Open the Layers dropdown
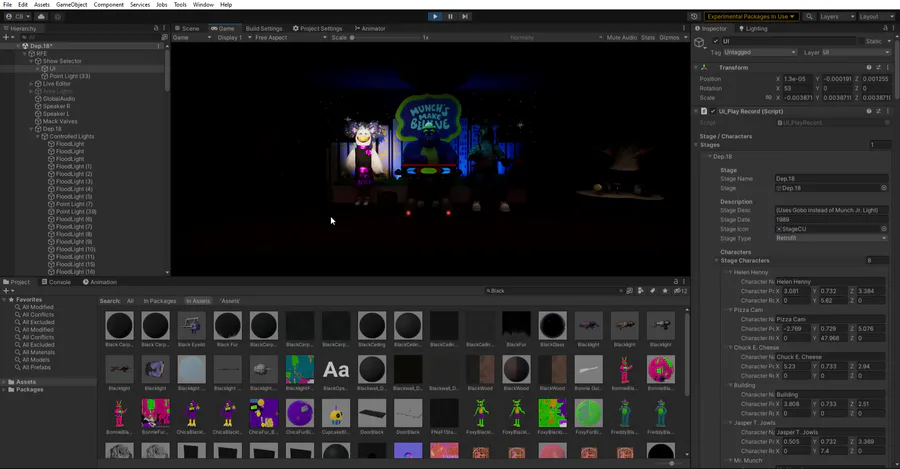The image size is (900, 469). point(837,17)
